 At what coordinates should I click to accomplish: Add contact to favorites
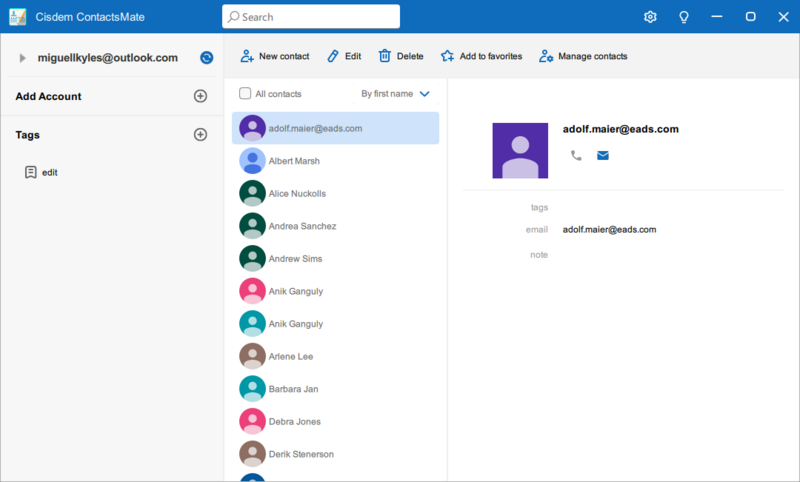point(481,56)
